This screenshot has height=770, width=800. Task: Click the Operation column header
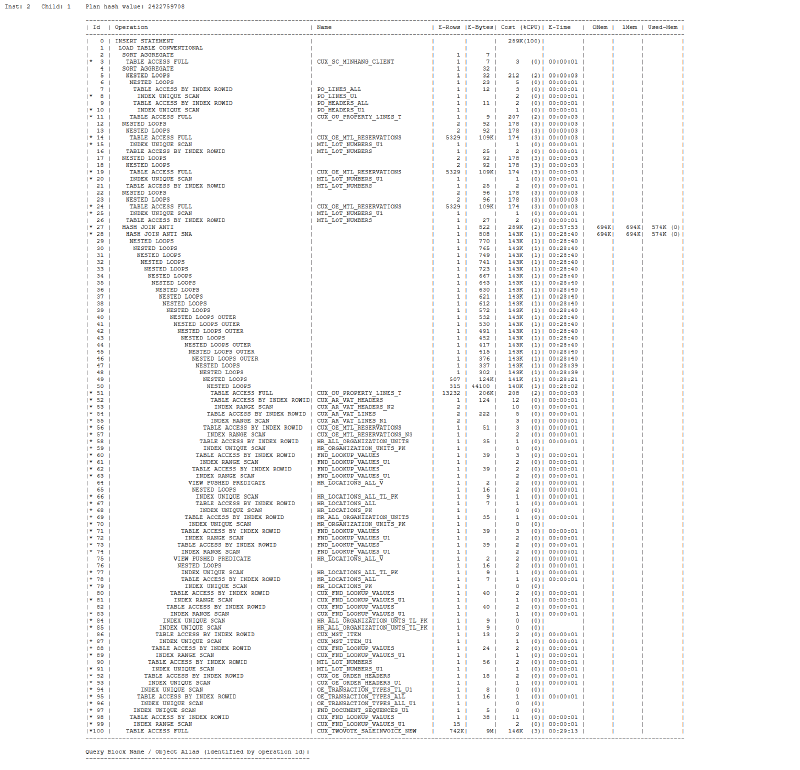pos(132,27)
